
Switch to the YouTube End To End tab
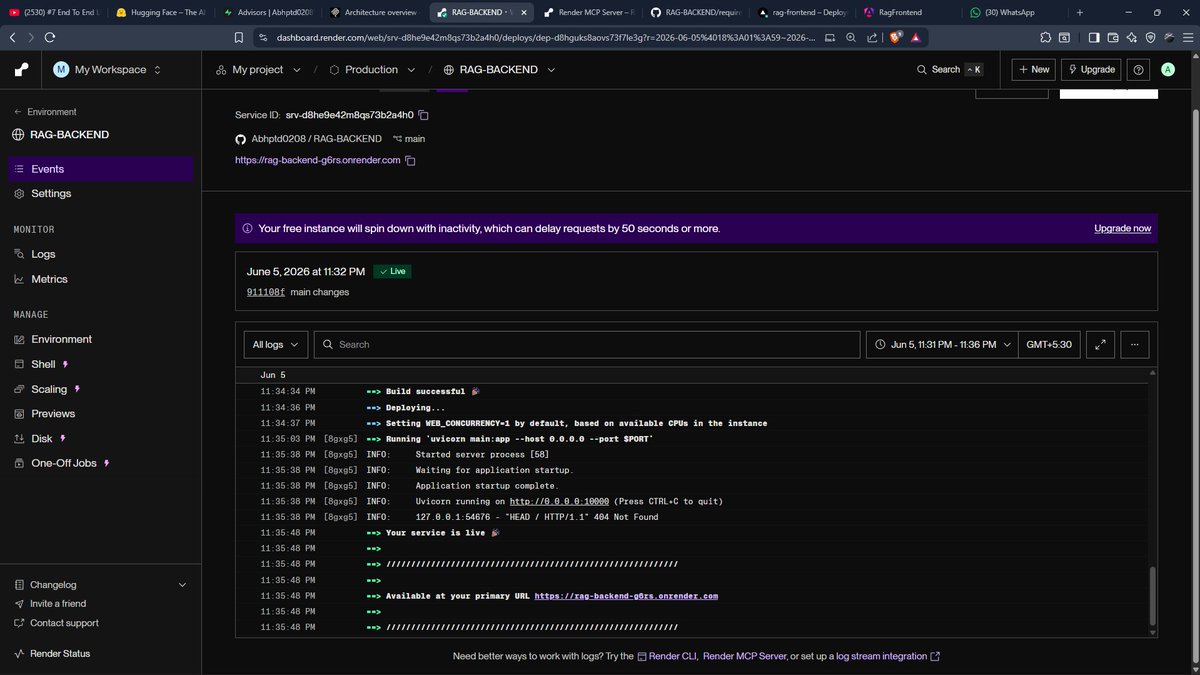pyautogui.click(x=52, y=12)
